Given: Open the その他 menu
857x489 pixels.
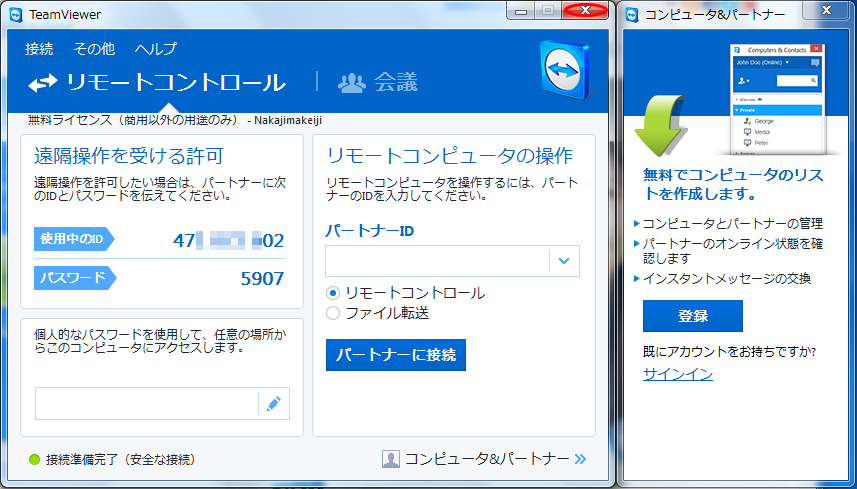Looking at the screenshot, I should coord(94,49).
